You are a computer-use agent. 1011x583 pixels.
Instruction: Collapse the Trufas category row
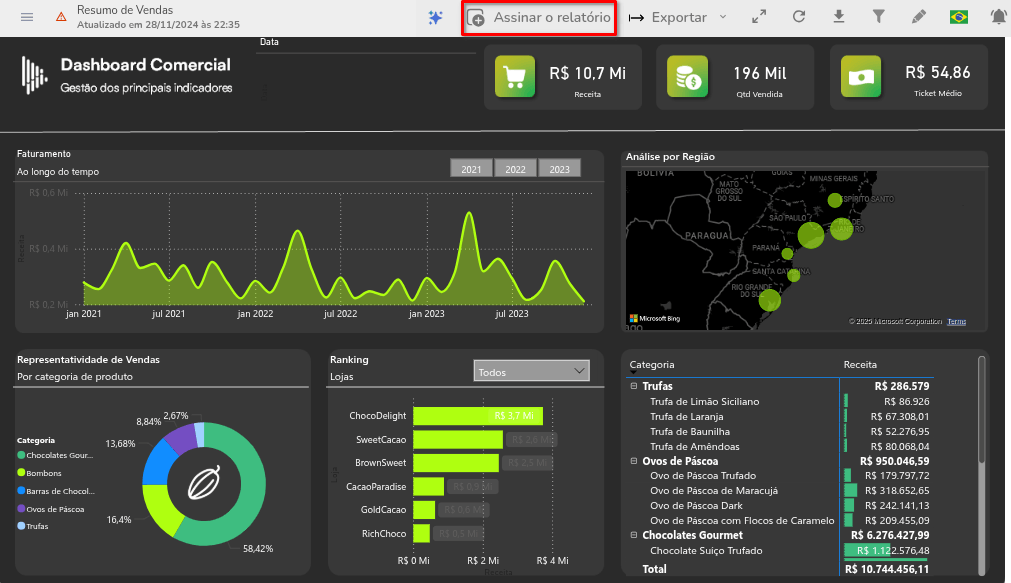(x=634, y=386)
